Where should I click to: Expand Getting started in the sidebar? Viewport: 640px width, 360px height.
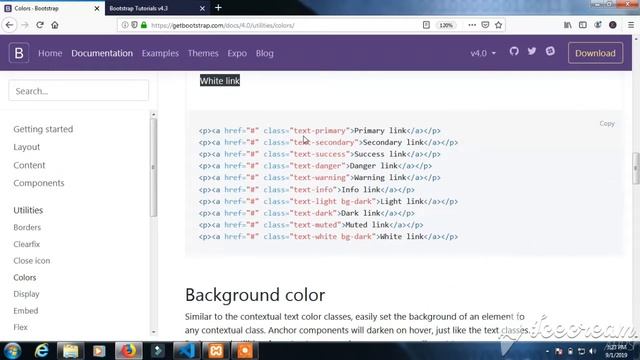[43, 129]
